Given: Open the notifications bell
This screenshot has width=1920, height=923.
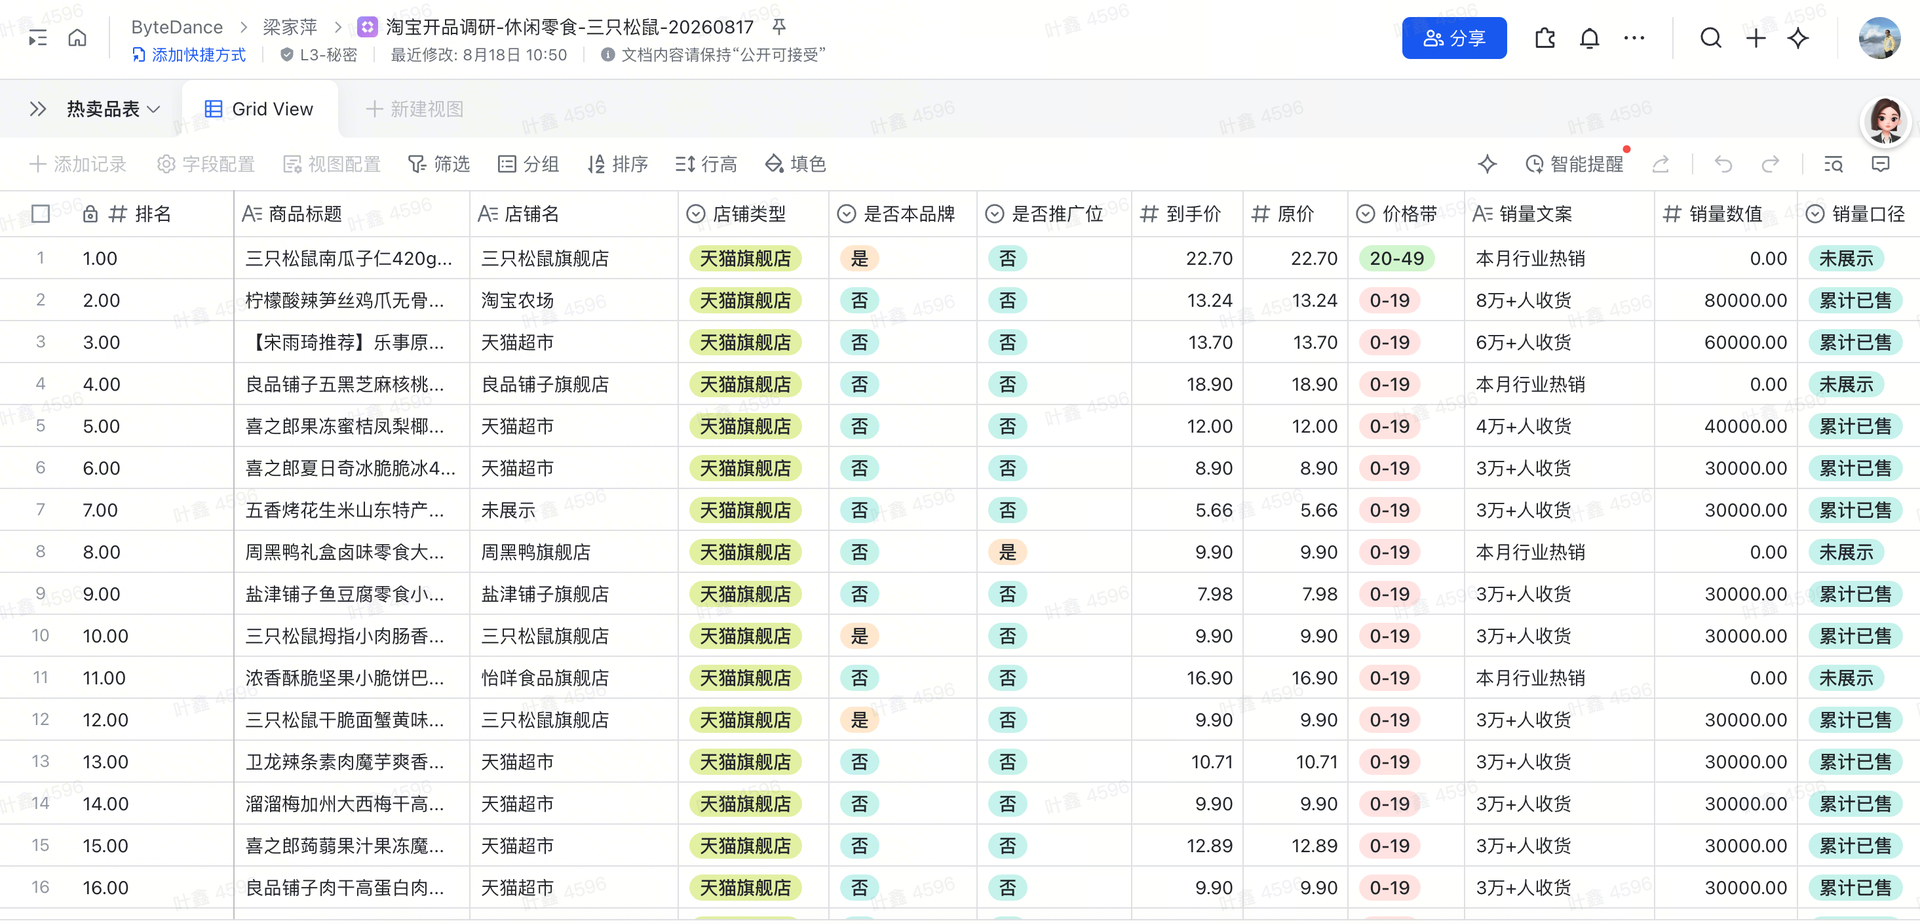Looking at the screenshot, I should coord(1589,38).
